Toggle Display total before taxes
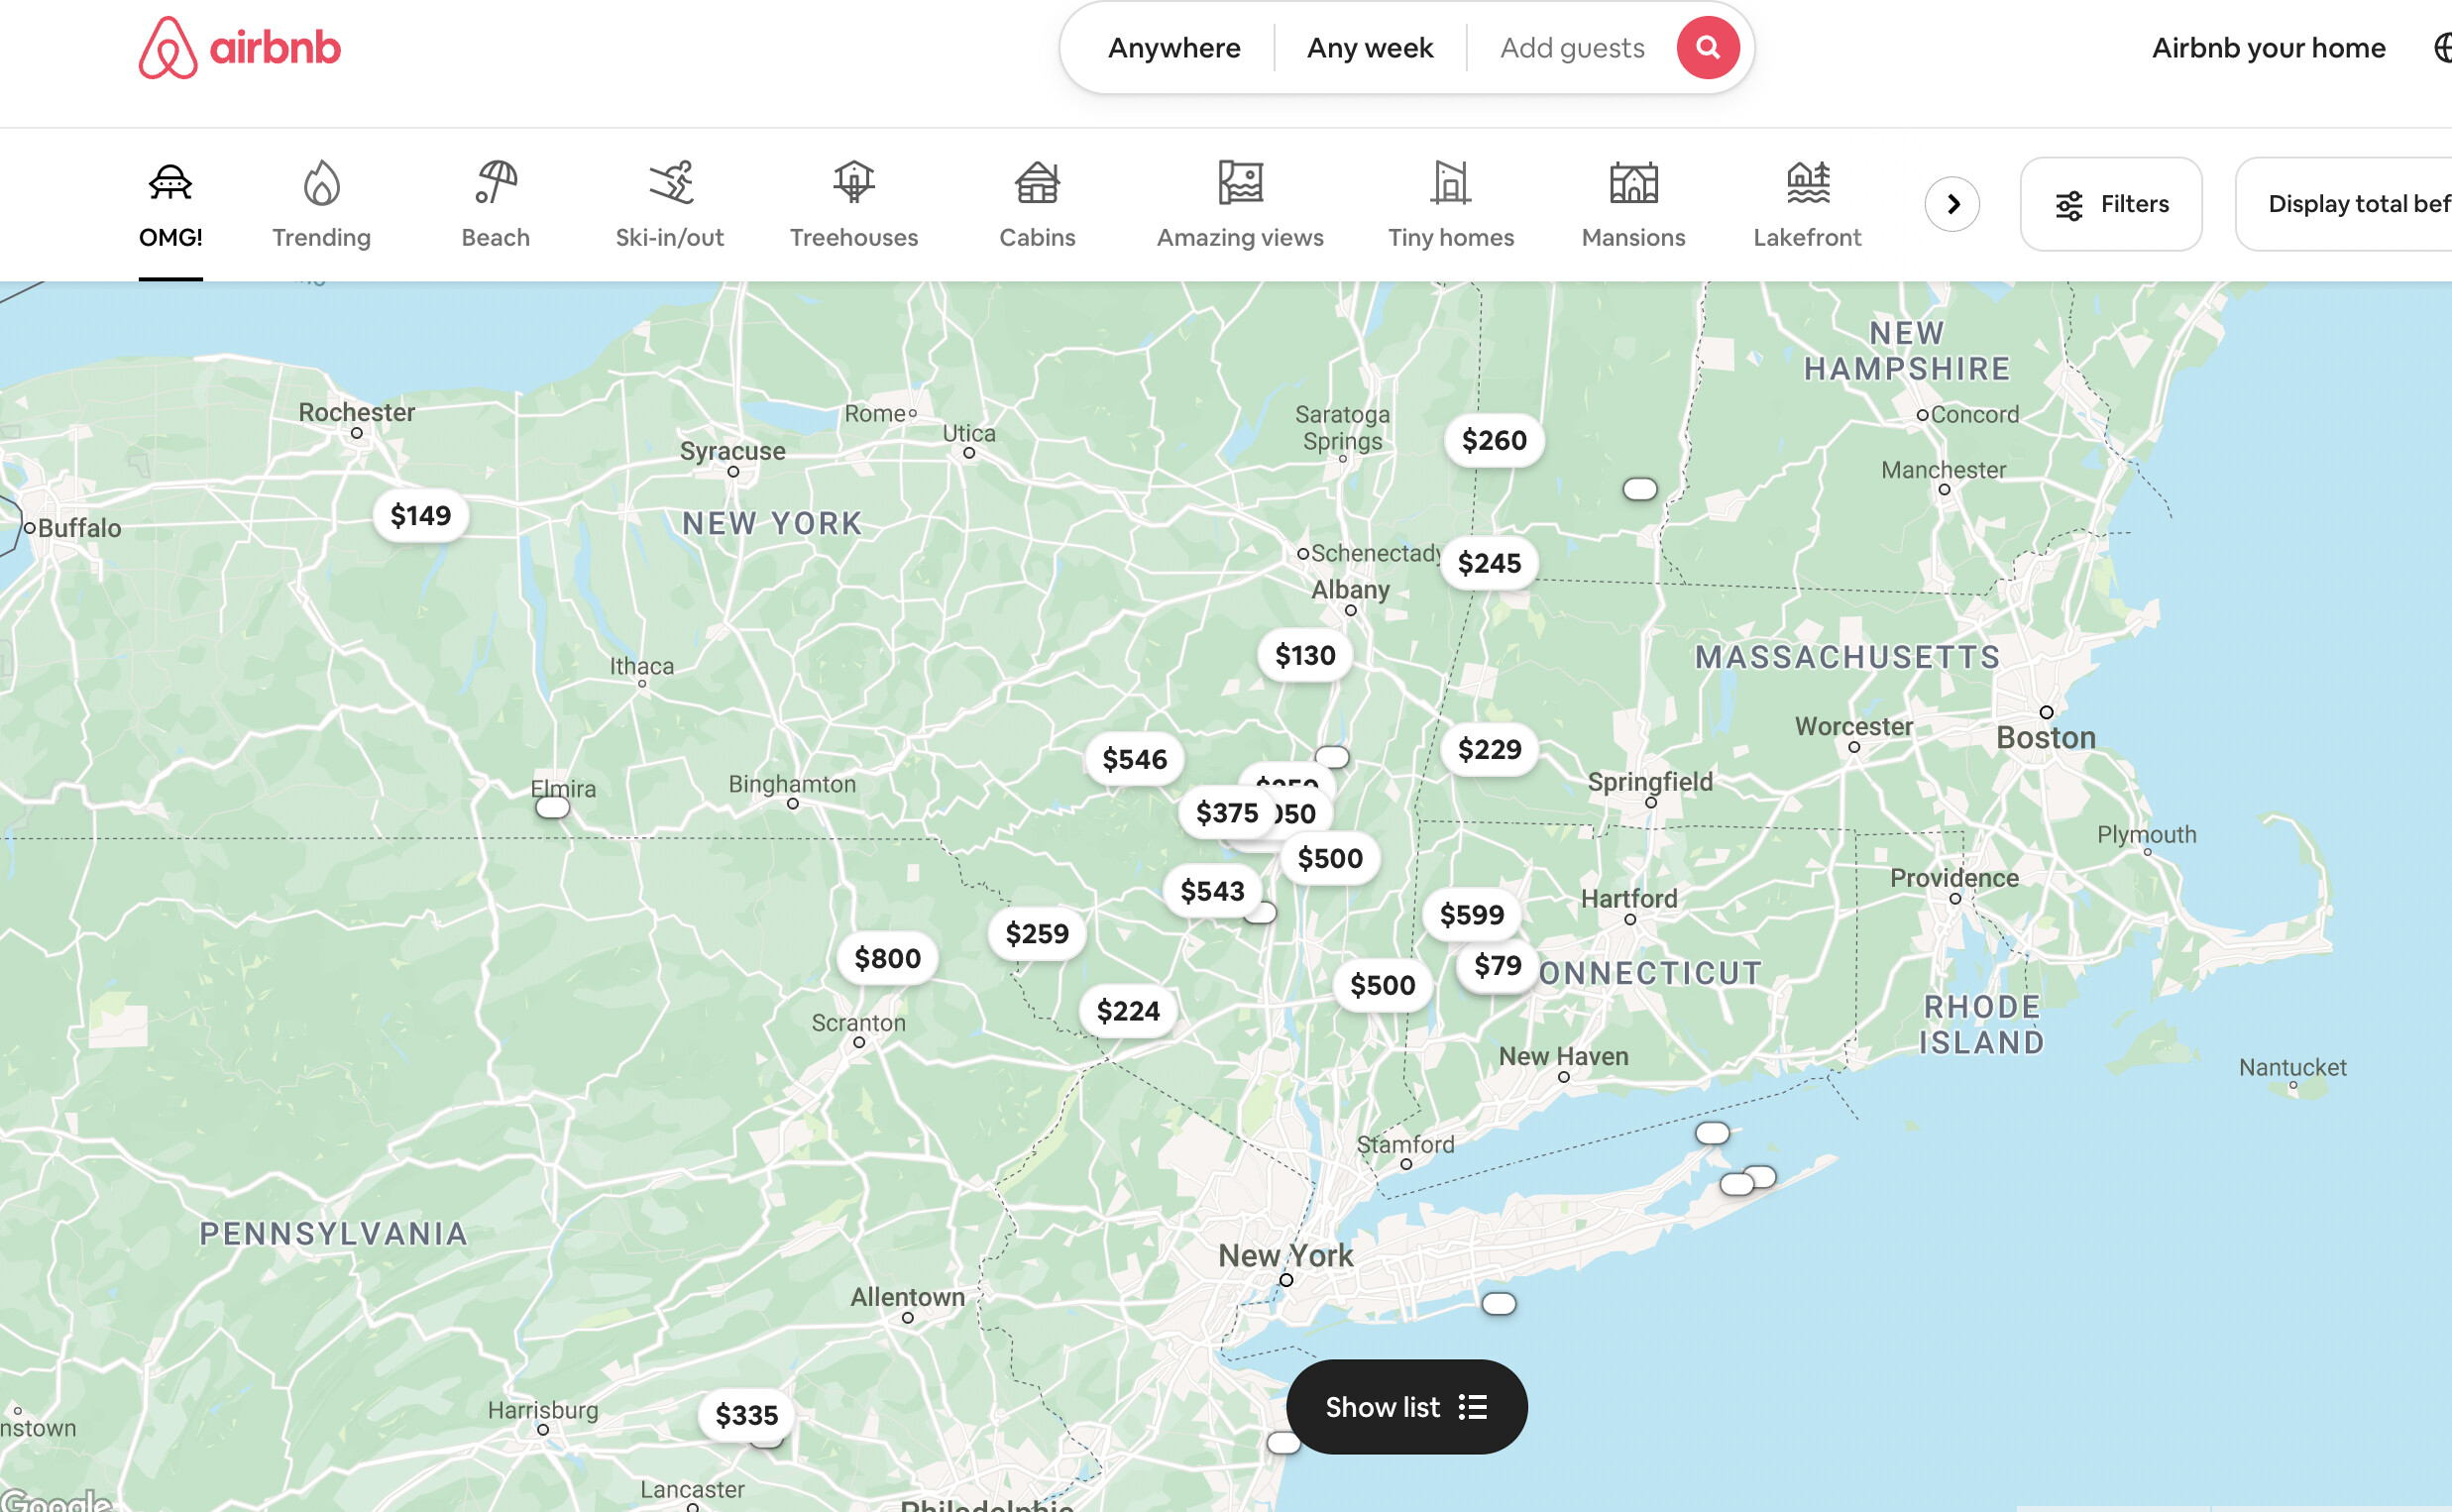 (x=2343, y=204)
